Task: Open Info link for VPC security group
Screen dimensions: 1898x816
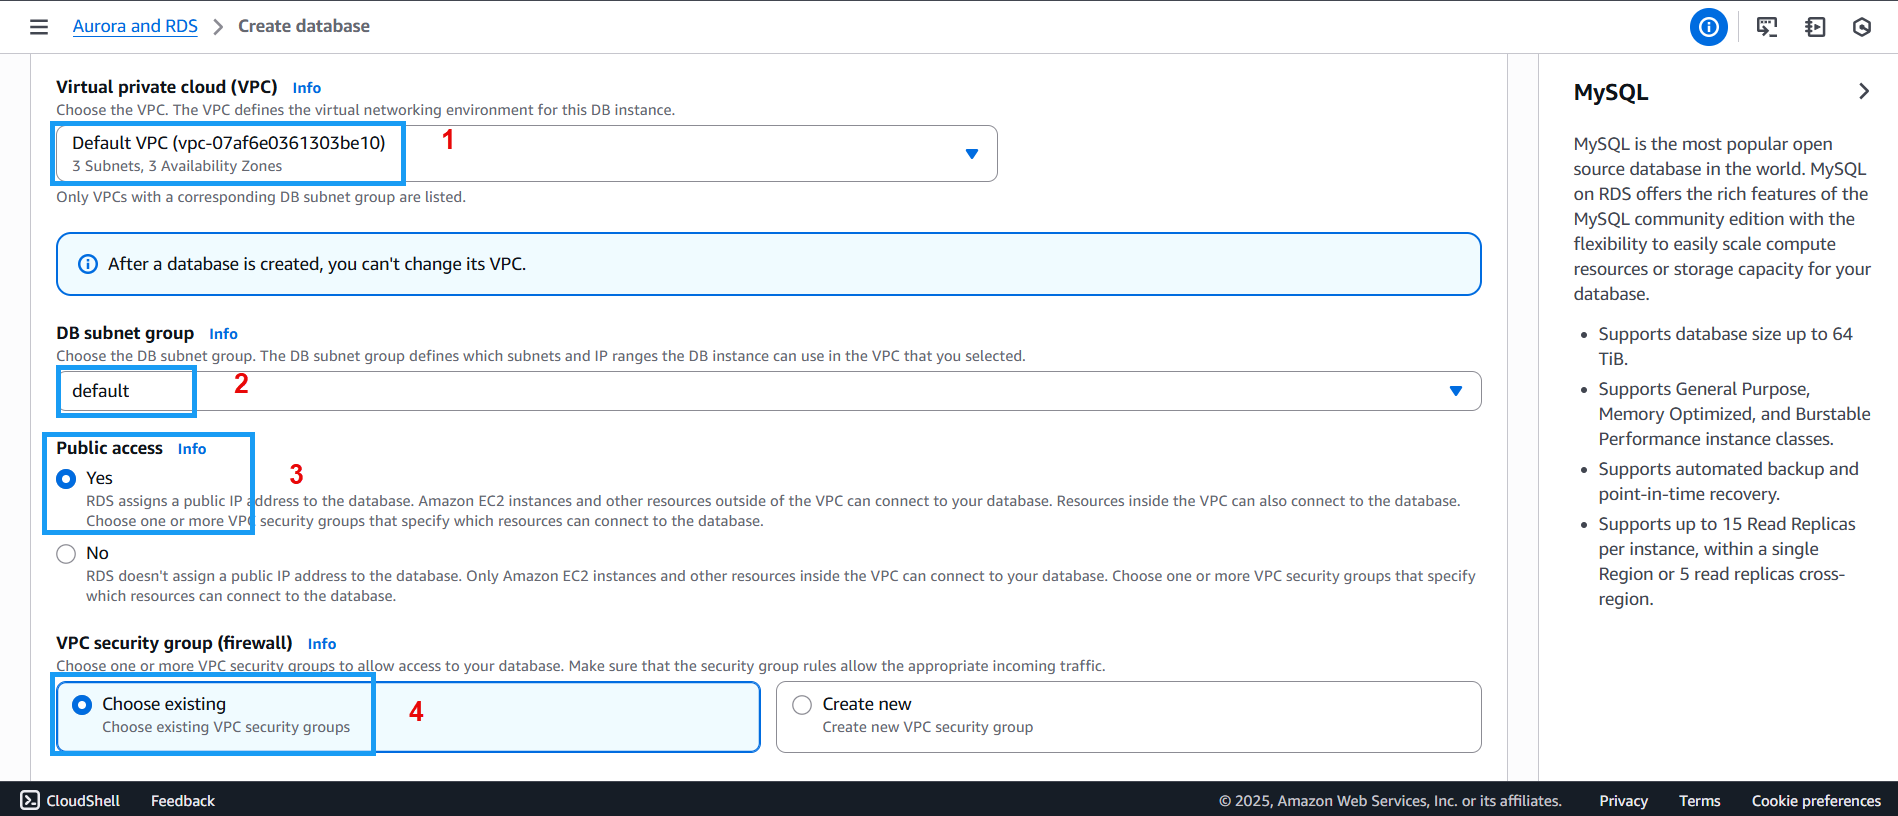Action: point(322,644)
